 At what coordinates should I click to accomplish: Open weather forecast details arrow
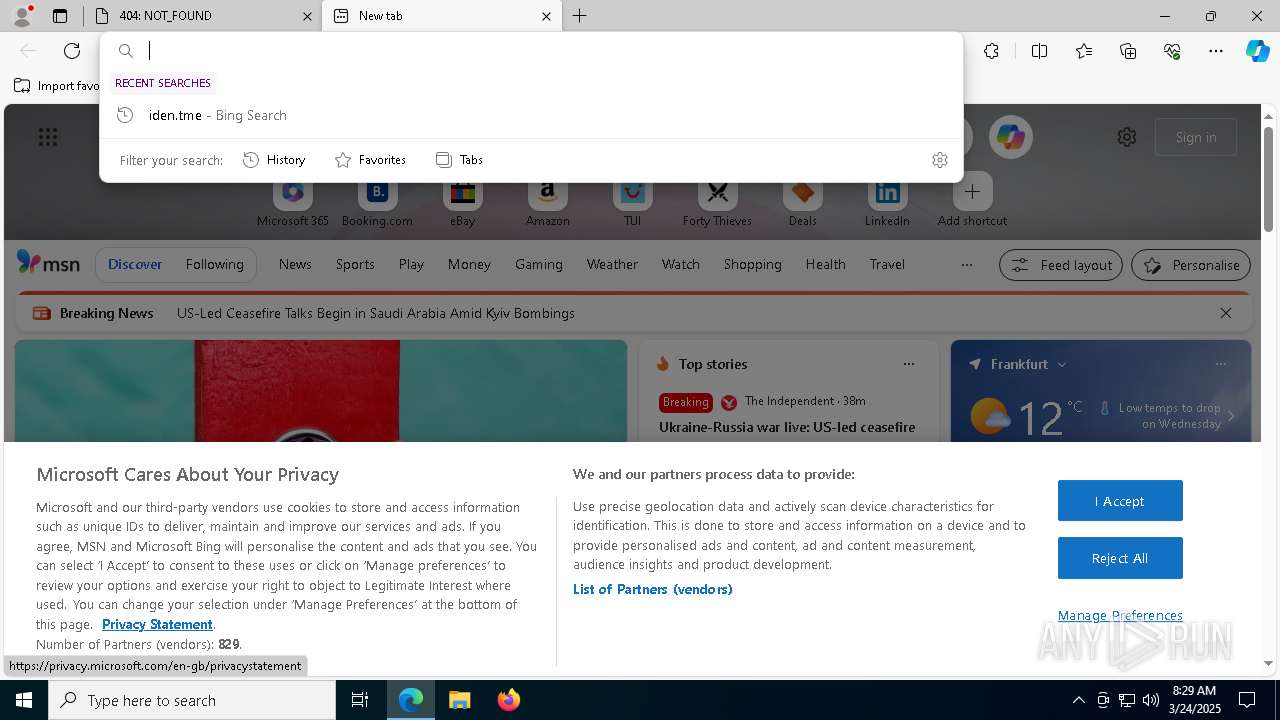[x=1231, y=416]
